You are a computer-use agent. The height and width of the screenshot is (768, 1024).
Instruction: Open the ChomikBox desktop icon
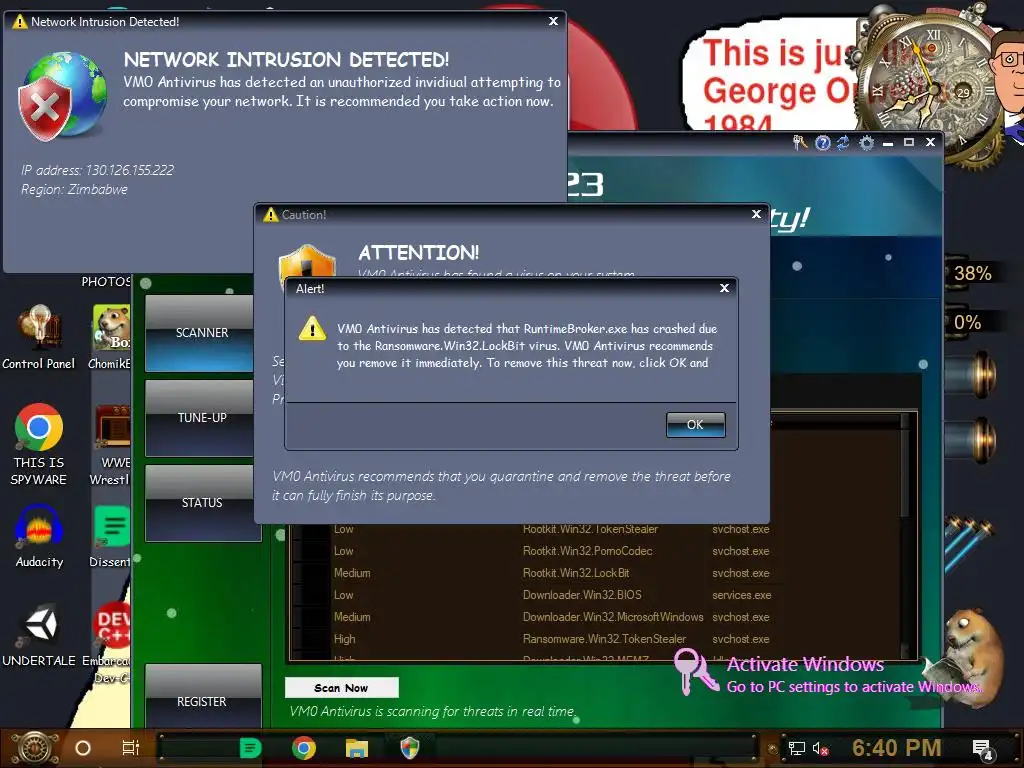click(110, 338)
